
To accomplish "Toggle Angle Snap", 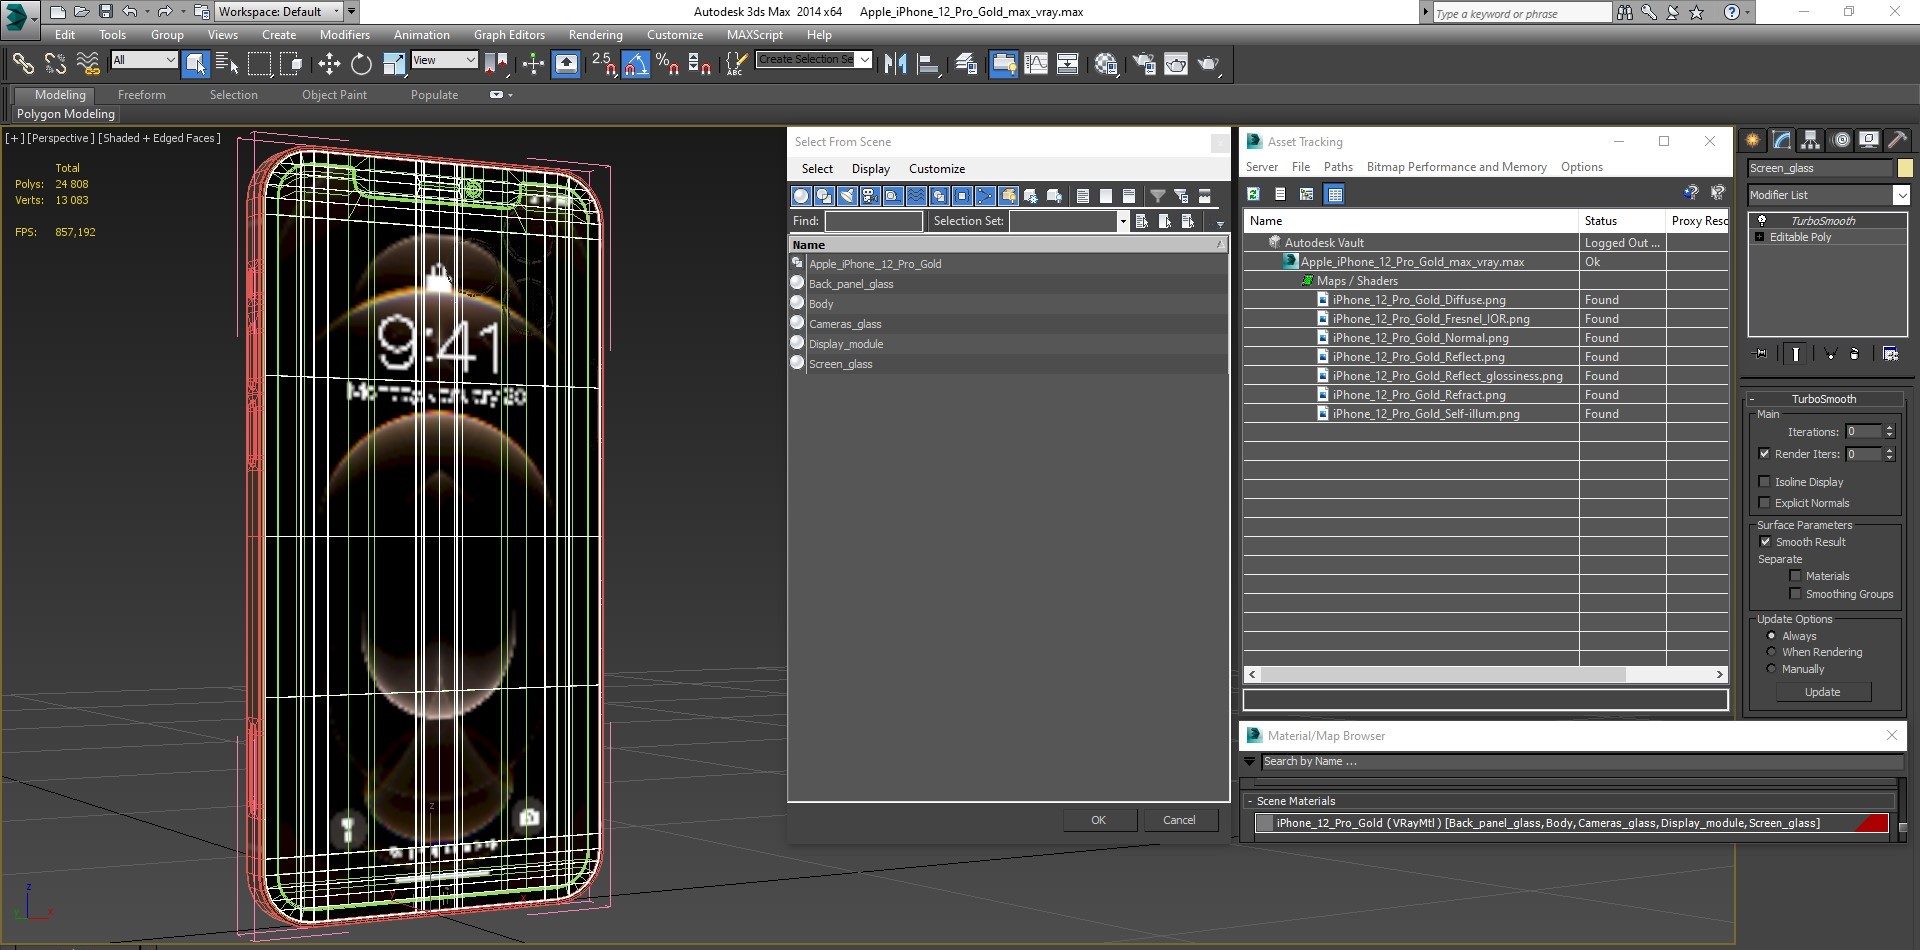I will 635,64.
